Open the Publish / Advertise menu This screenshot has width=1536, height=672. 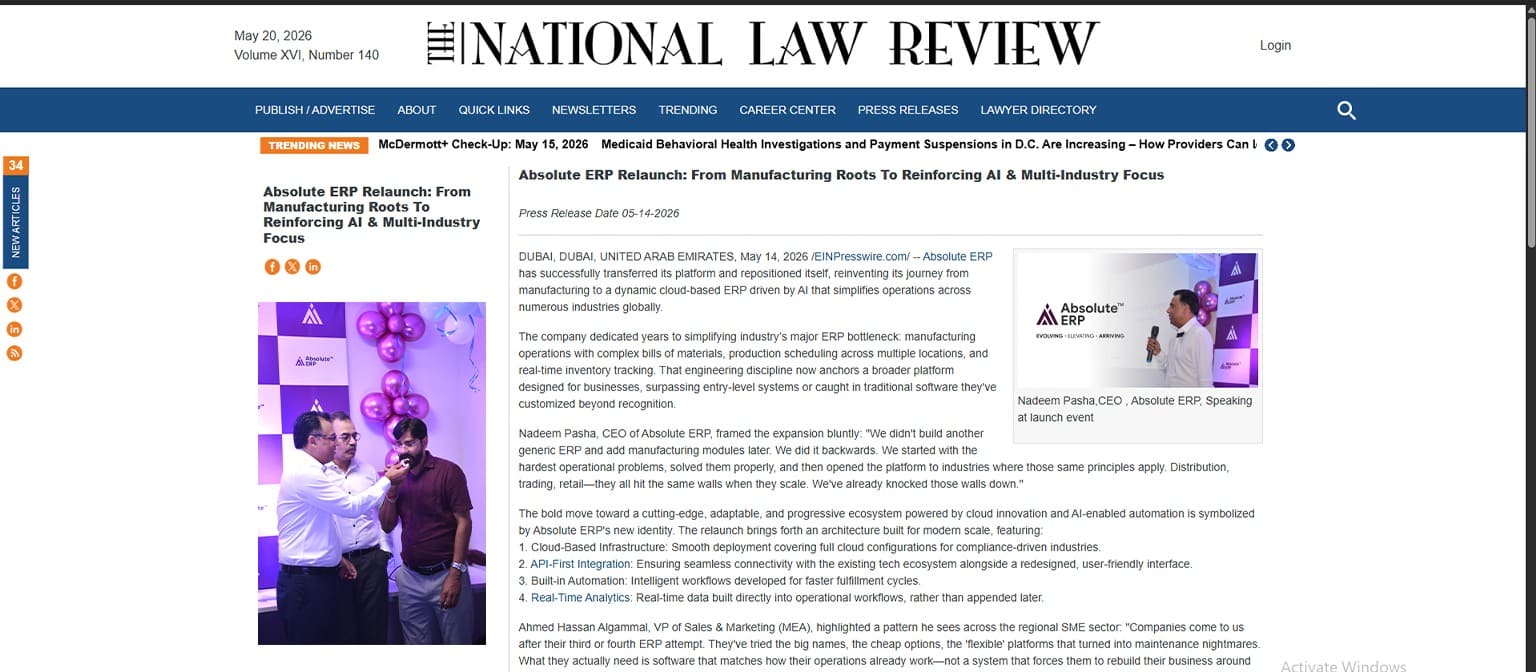315,110
